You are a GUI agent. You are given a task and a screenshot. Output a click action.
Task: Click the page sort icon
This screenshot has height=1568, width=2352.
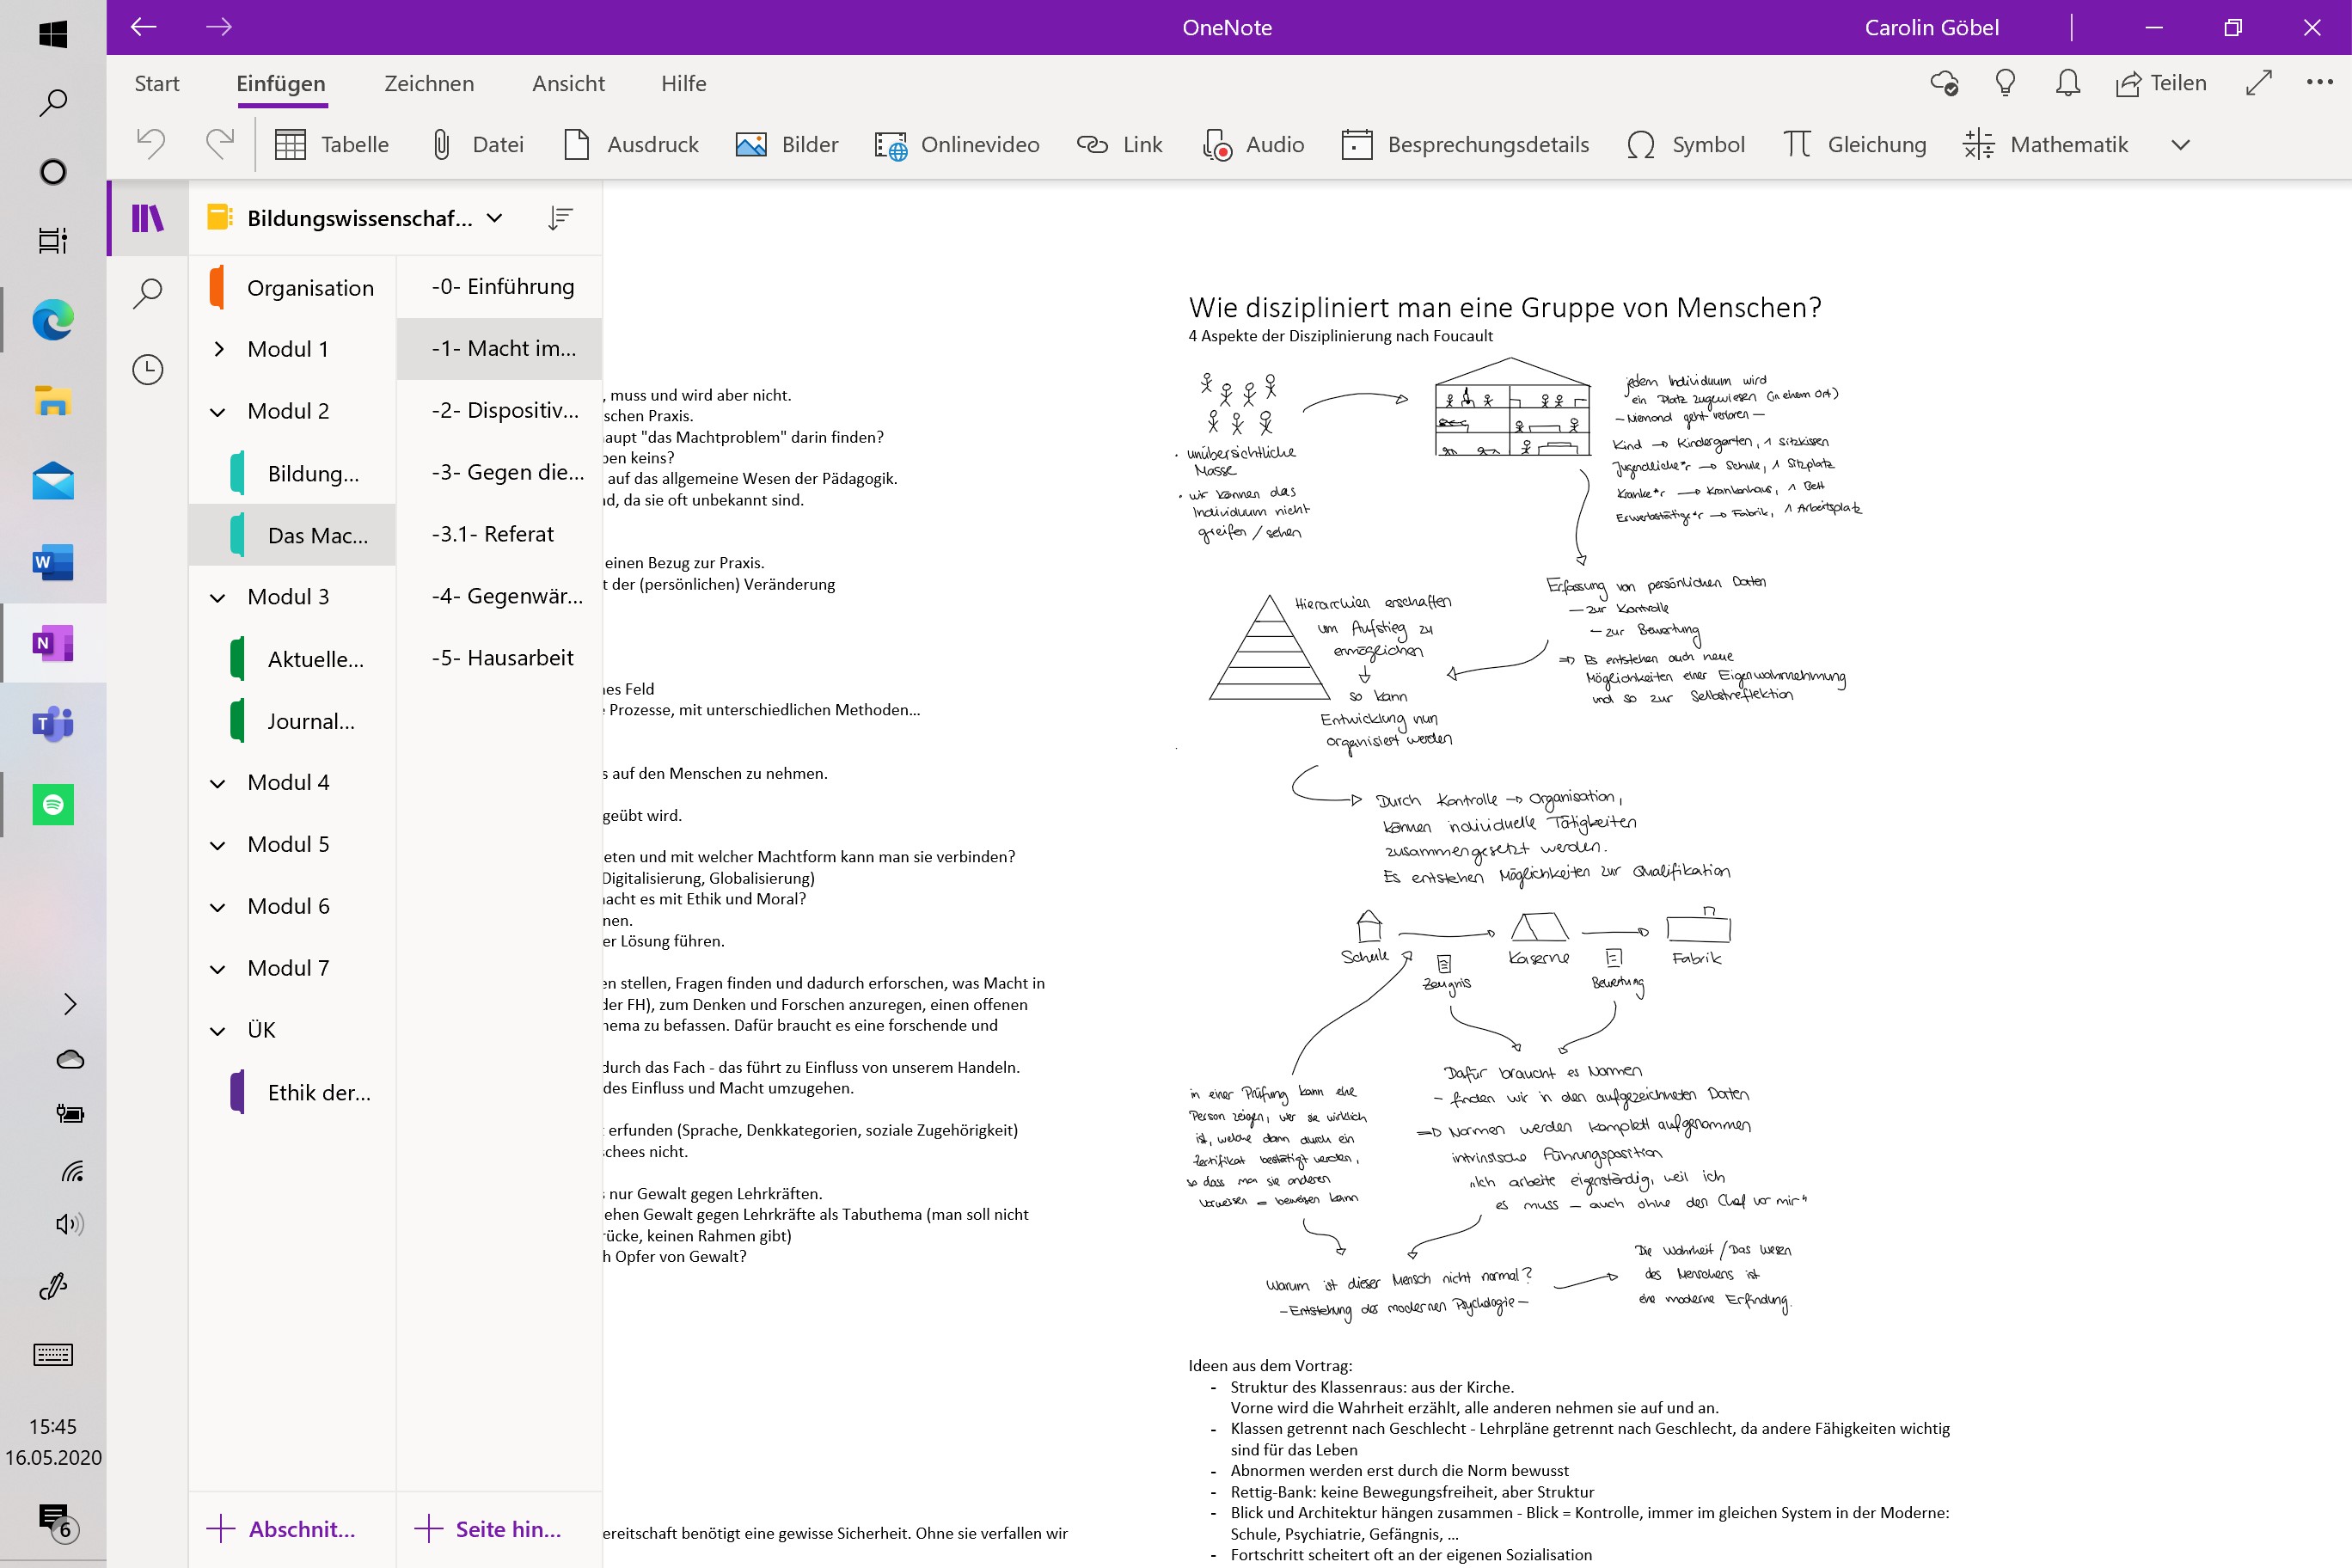click(x=560, y=218)
